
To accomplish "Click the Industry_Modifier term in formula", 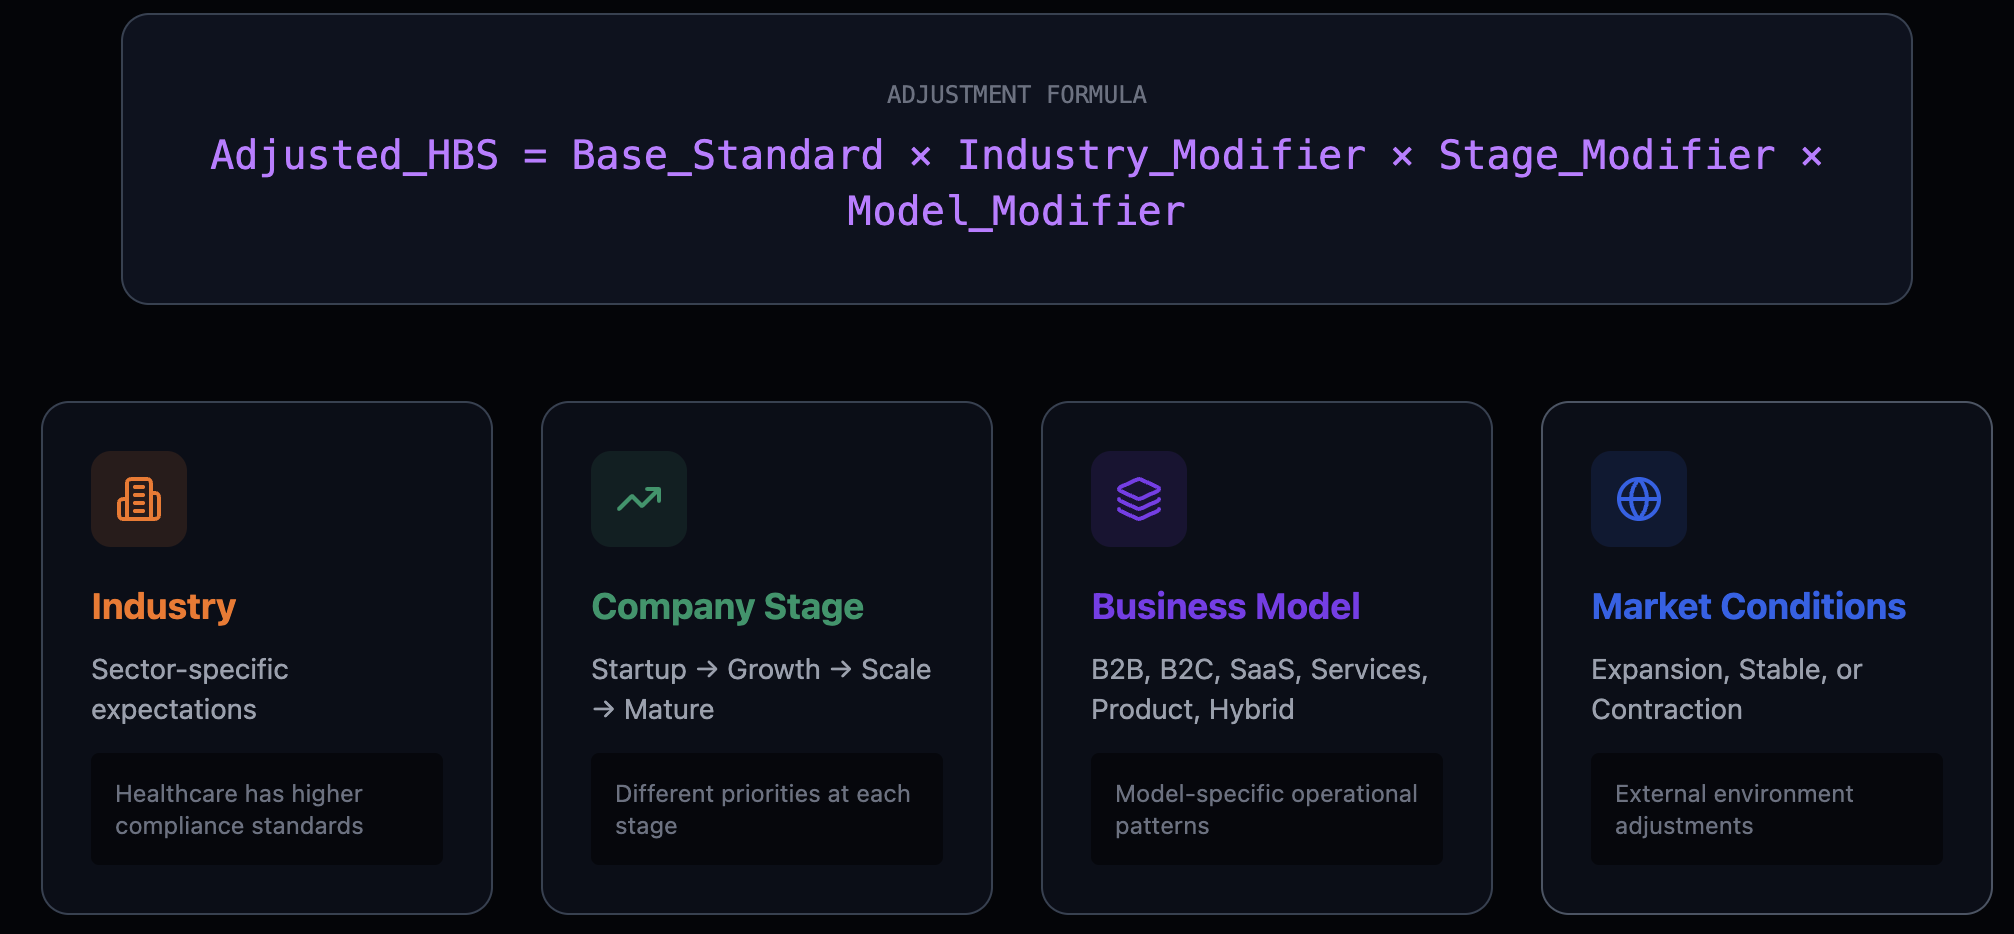I will pyautogui.click(x=1161, y=156).
